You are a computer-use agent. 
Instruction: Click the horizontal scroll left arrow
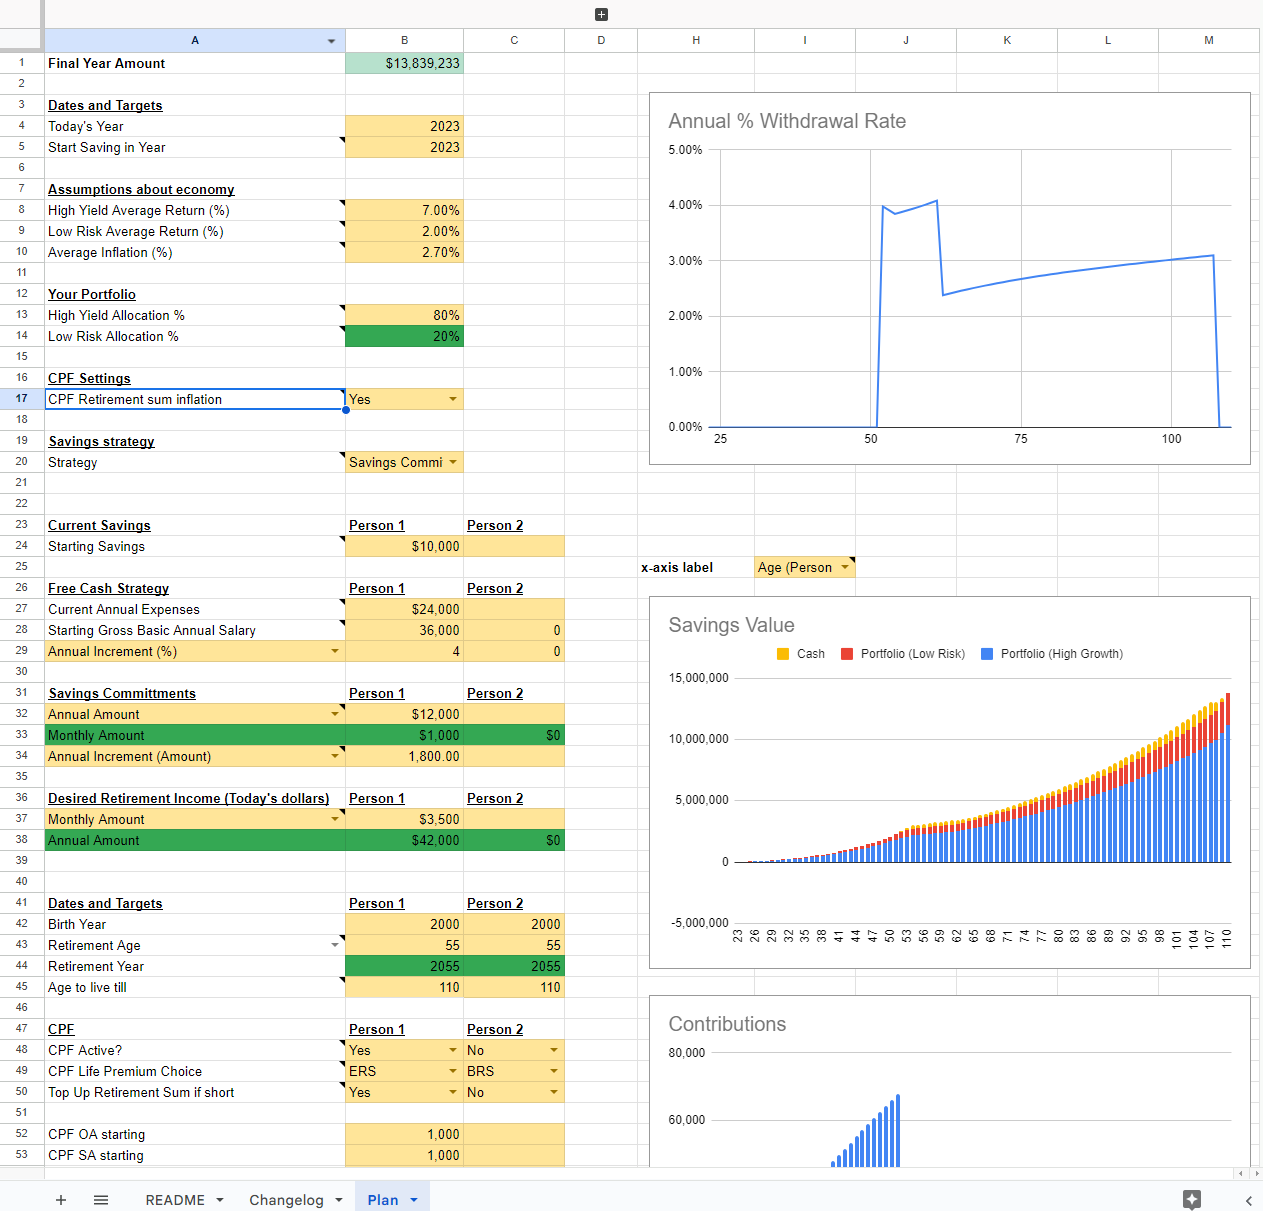[1241, 1173]
